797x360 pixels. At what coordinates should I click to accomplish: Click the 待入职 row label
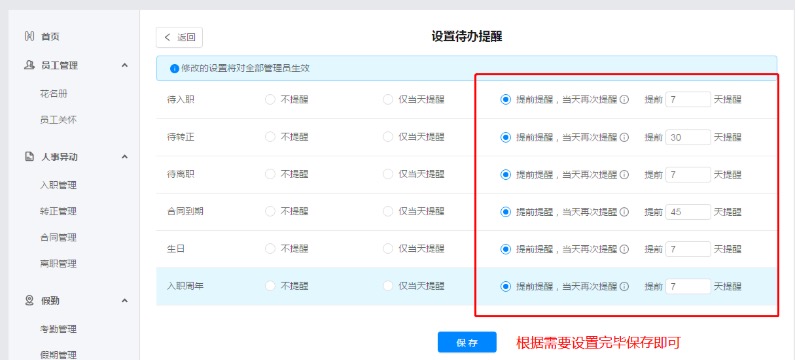tap(180, 100)
